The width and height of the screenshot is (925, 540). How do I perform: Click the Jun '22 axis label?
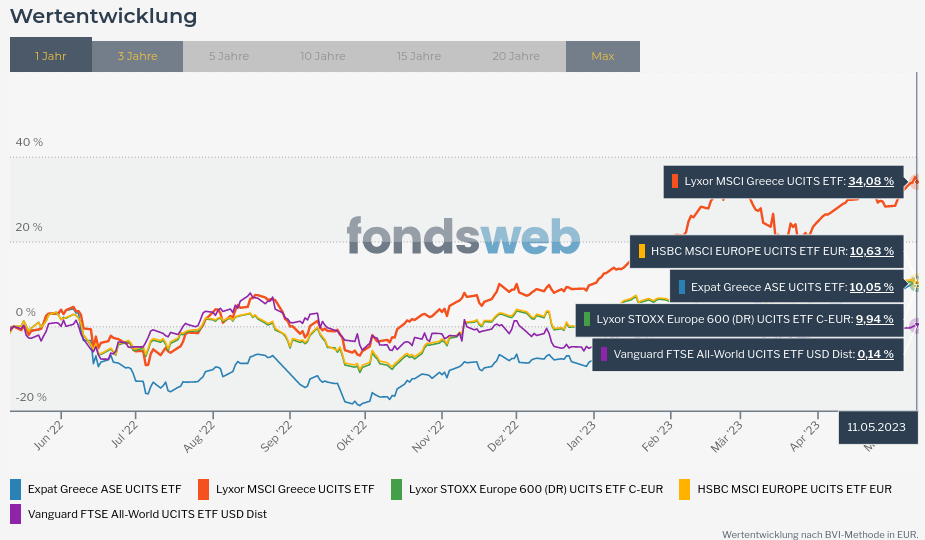[48, 436]
